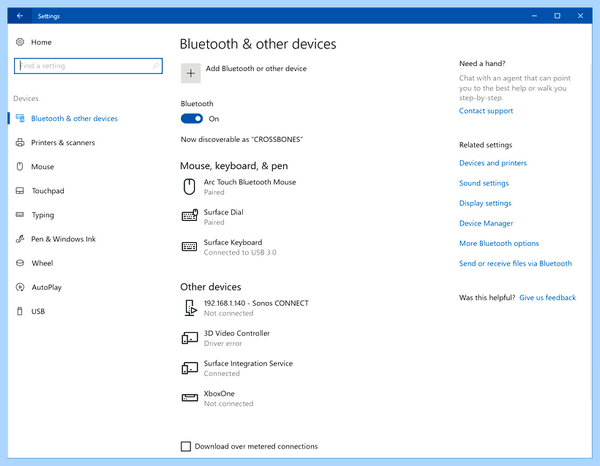Screen dimensions: 600x466
Task: Click Send or receive files via Bluetooth
Action: pyautogui.click(x=515, y=264)
